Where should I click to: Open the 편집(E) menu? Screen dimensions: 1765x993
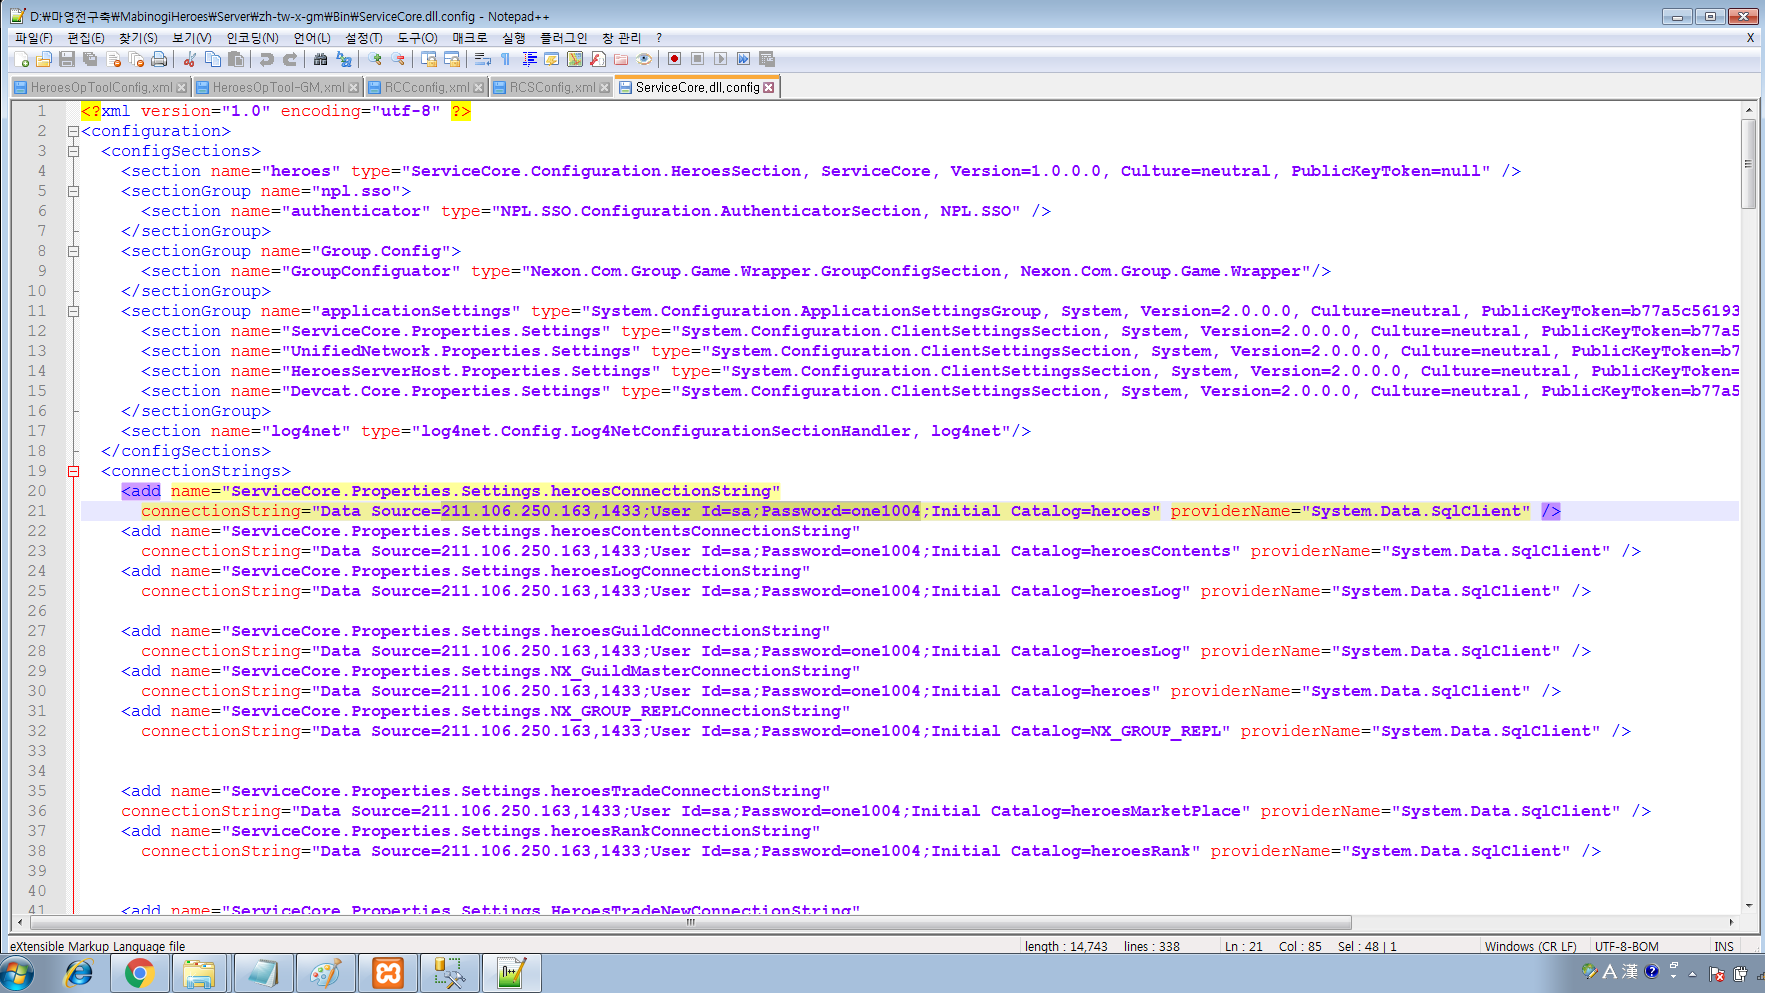tap(85, 38)
